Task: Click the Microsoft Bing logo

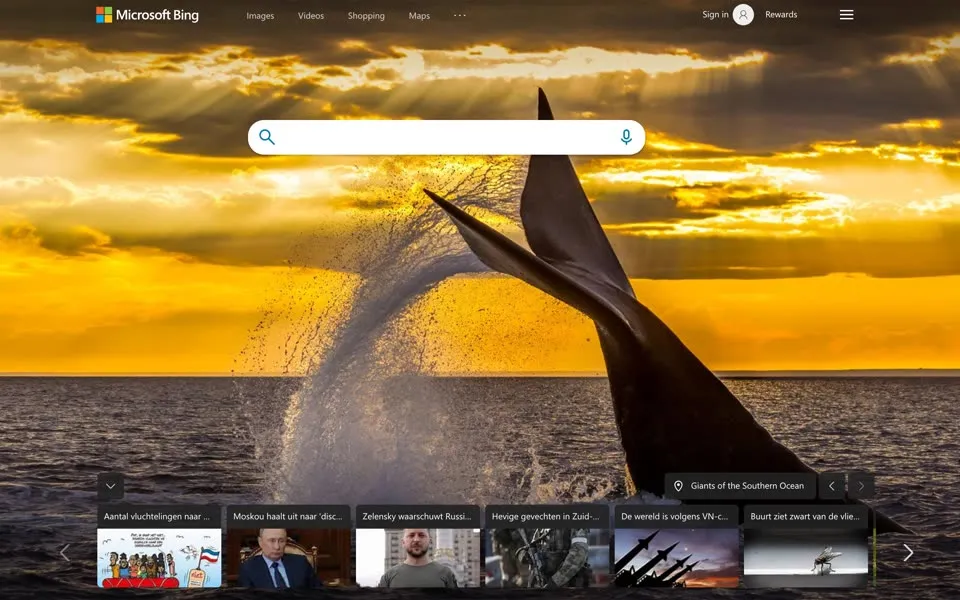Action: click(x=147, y=15)
